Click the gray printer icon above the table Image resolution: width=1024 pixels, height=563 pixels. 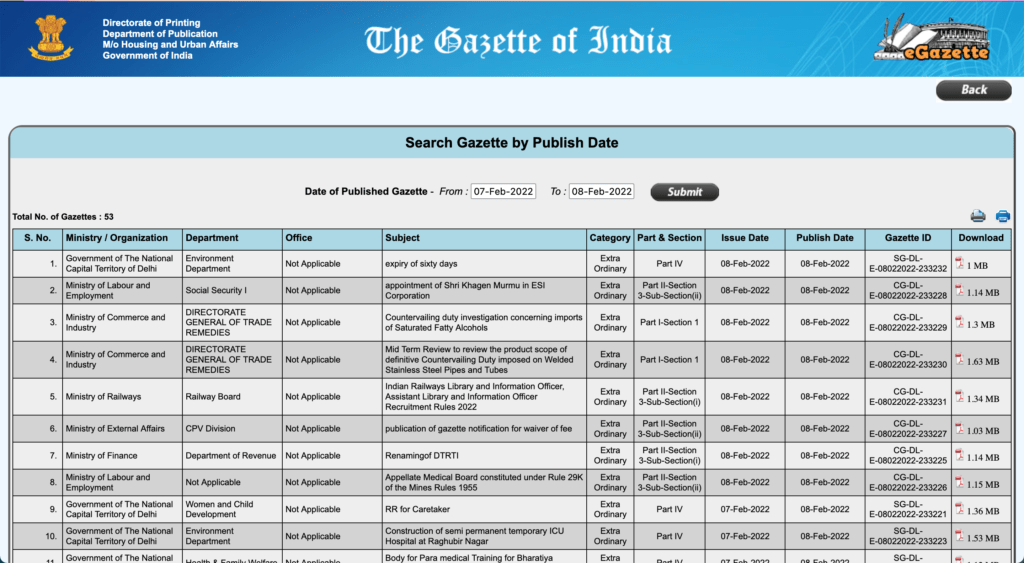pyautogui.click(x=978, y=216)
